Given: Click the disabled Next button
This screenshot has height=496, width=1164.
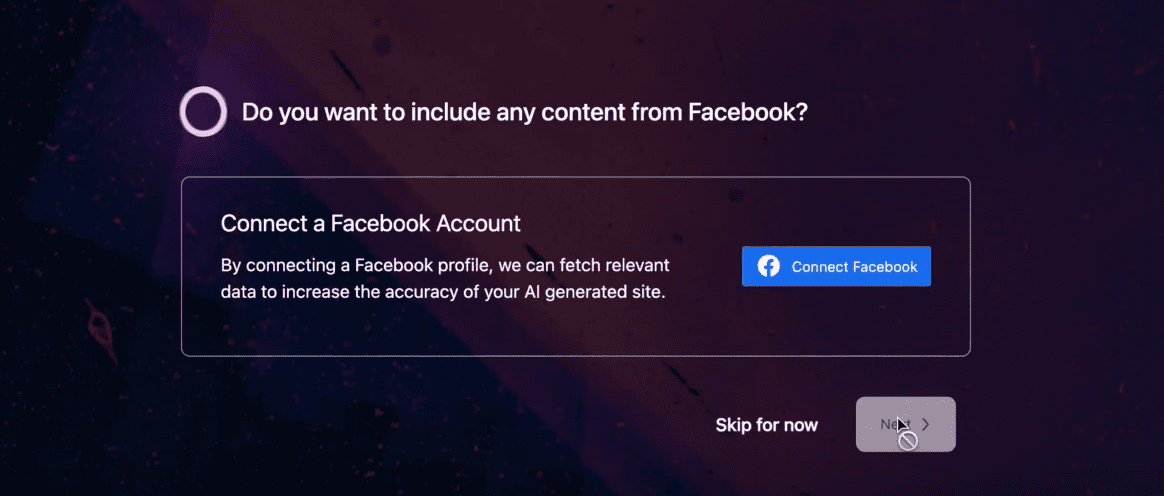Looking at the screenshot, I should pos(905,424).
